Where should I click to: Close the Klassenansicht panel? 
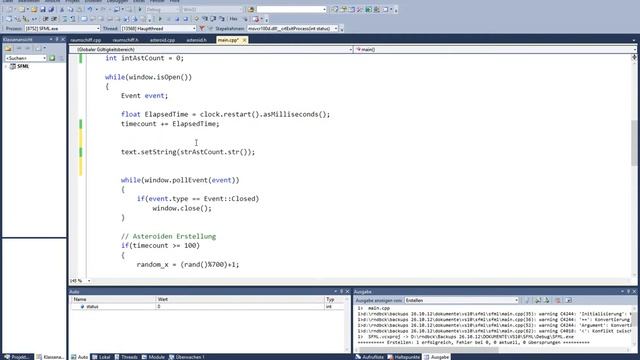coord(63,39)
